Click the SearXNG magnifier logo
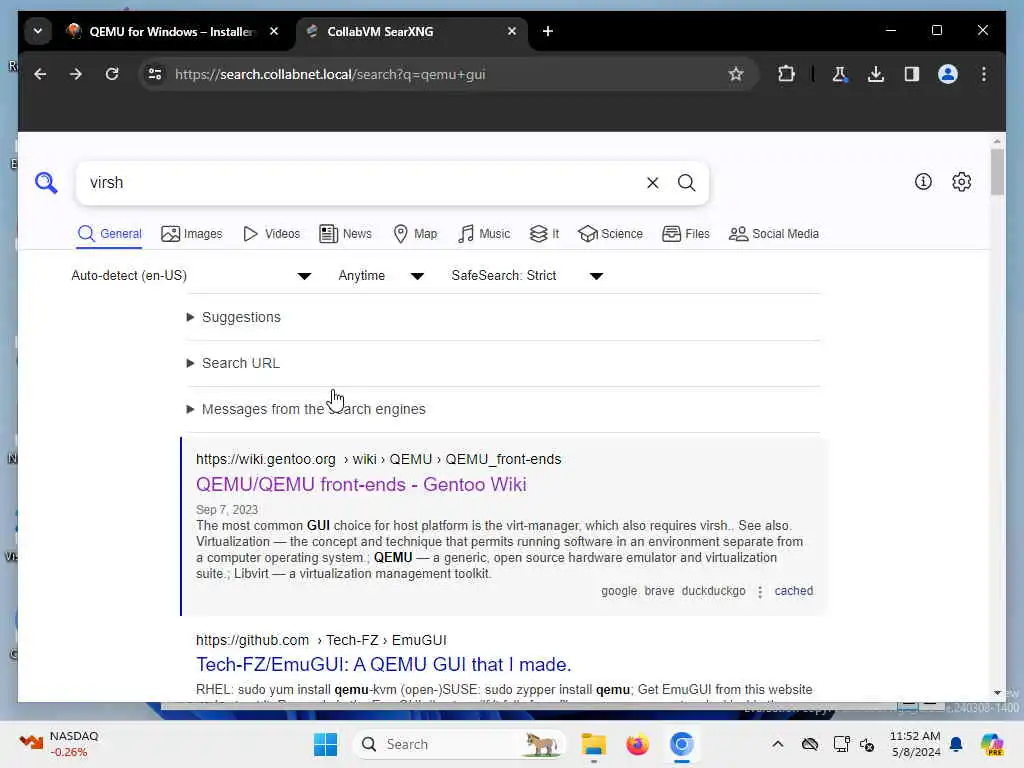 click(46, 183)
